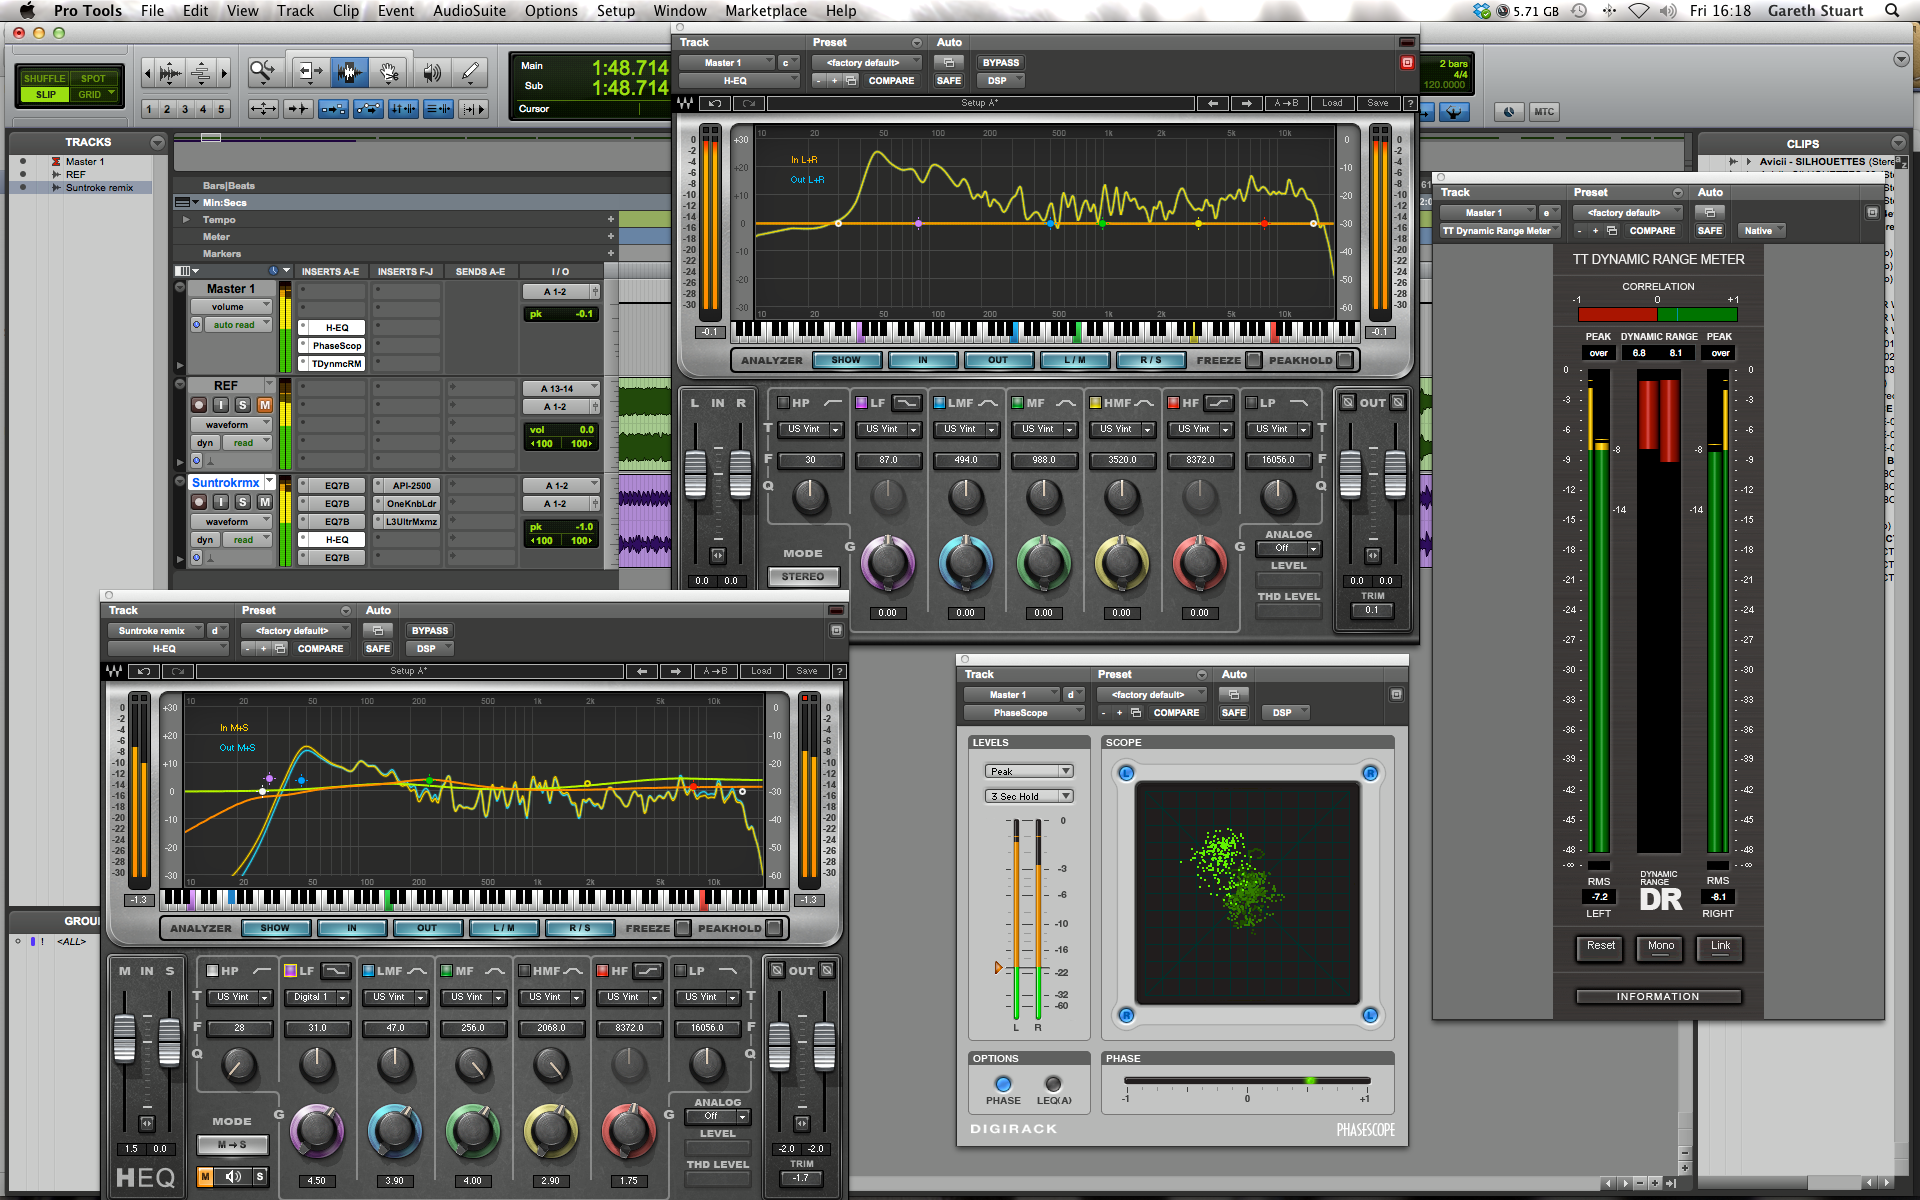This screenshot has width=1920, height=1200.
Task: Solo the Suntrokrmx track
Action: (x=243, y=502)
